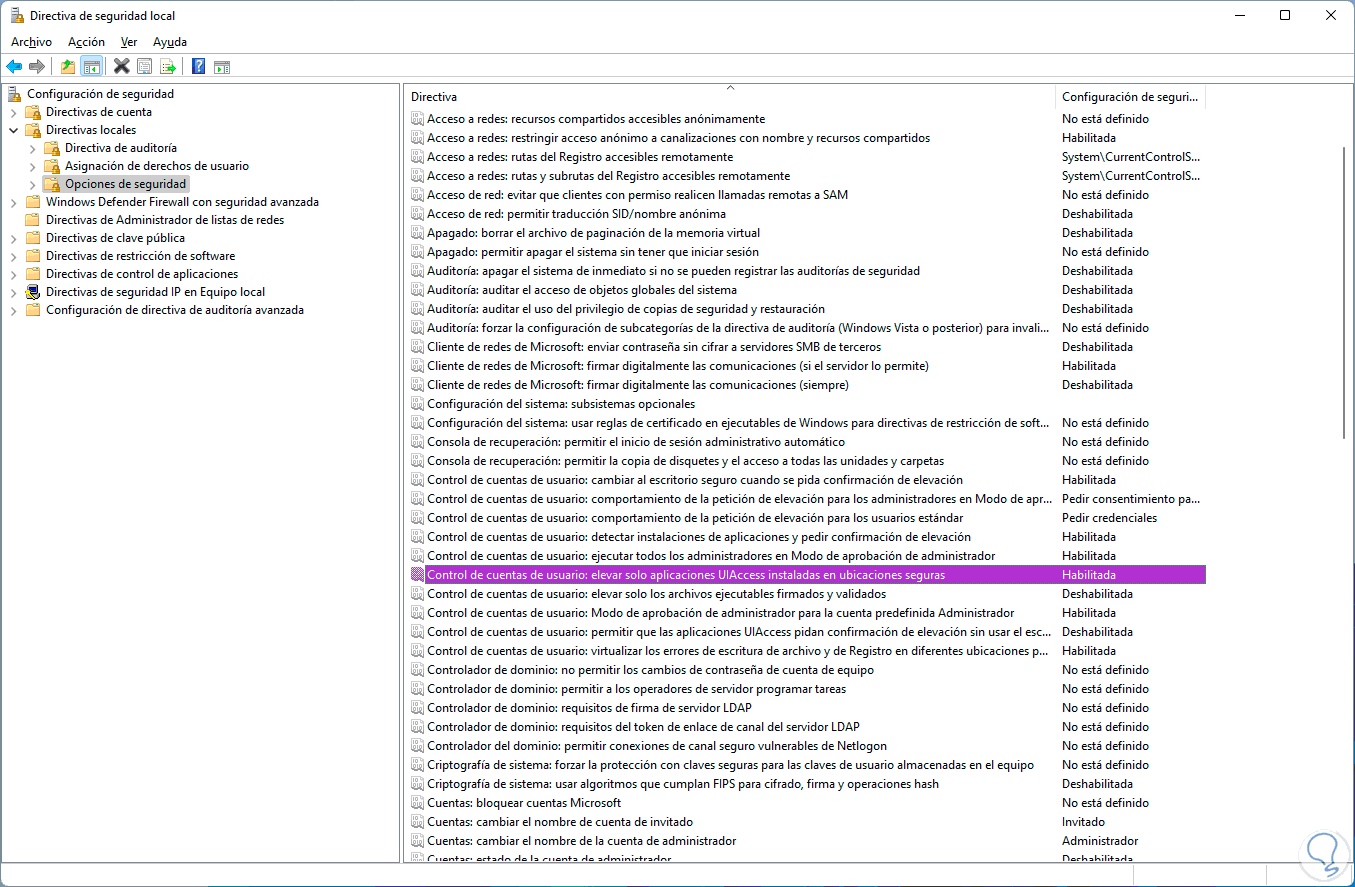This screenshot has width=1355, height=887.
Task: Toggle the action pane toolbar icon
Action: (222, 67)
